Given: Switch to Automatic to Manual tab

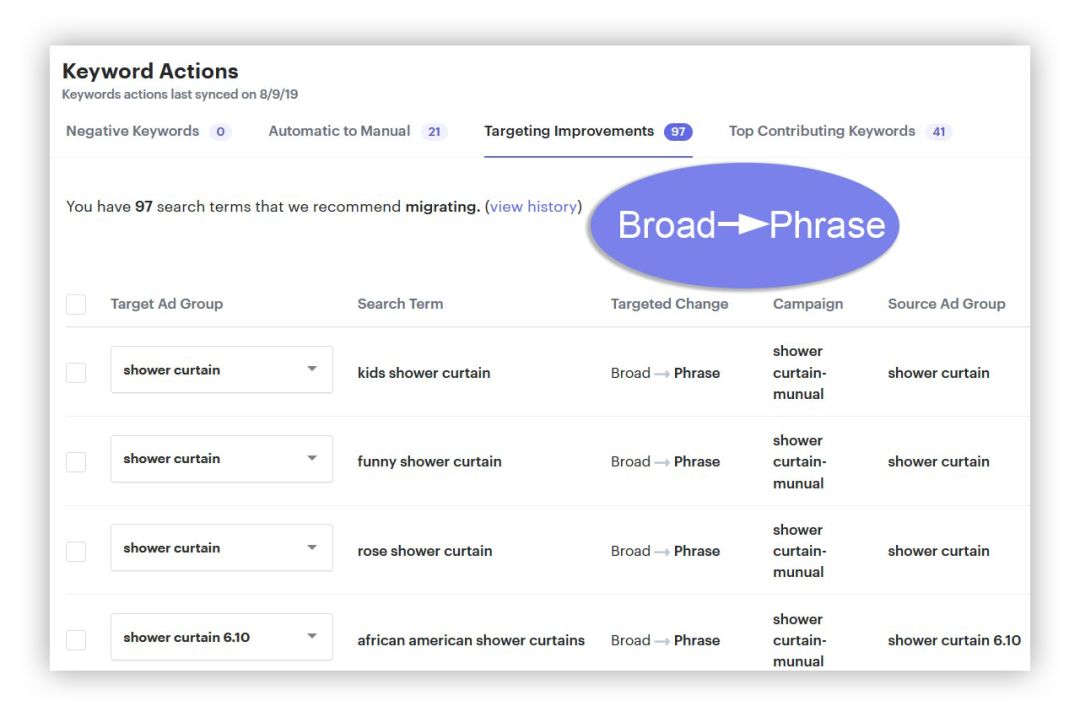Looking at the screenshot, I should 357,132.
